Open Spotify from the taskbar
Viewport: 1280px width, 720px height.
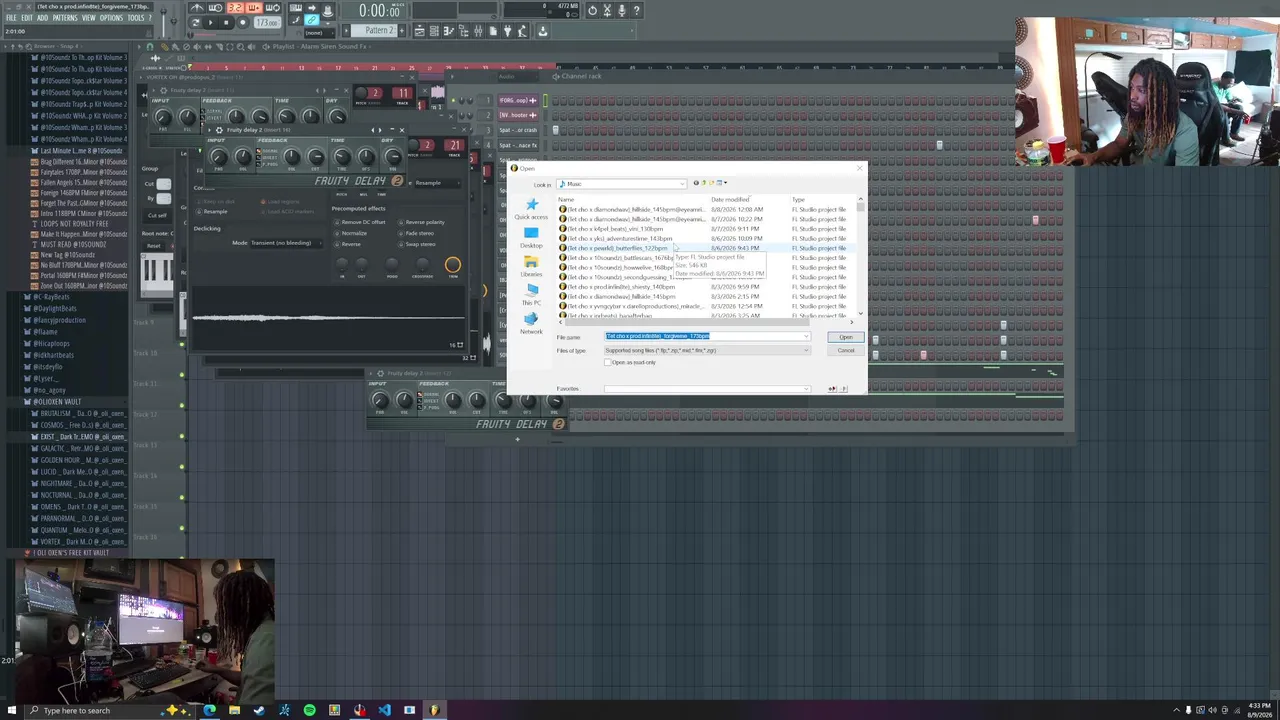tap(309, 711)
